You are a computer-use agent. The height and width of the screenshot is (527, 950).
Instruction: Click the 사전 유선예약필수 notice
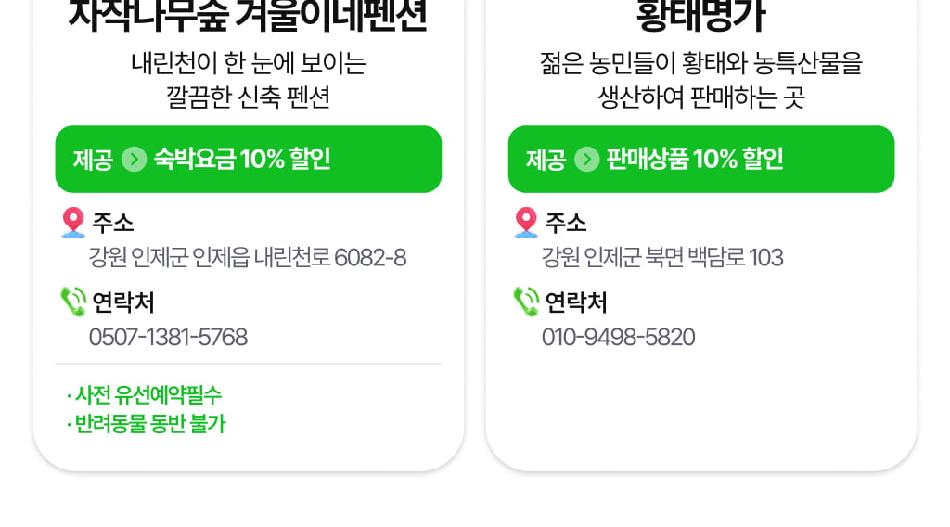146,395
